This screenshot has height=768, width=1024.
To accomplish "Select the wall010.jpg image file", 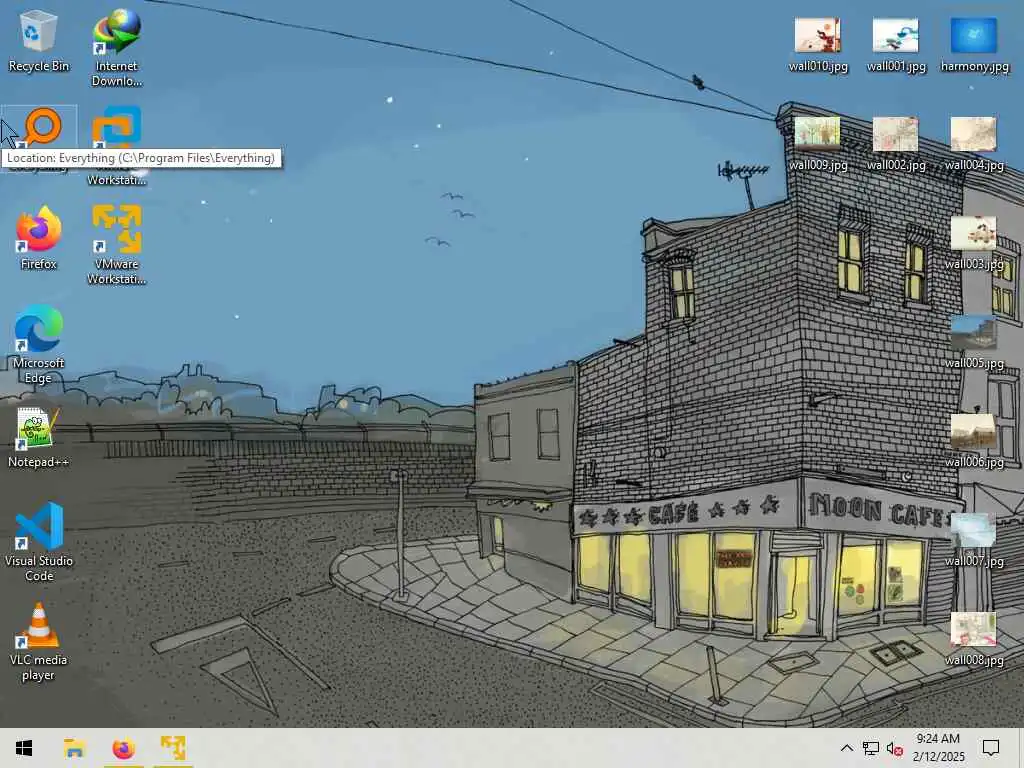I will pos(818,44).
